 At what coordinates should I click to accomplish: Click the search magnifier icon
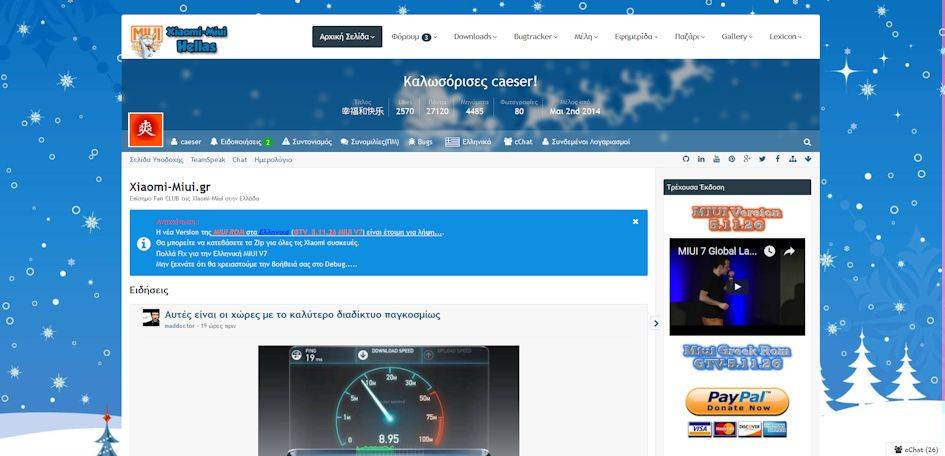click(807, 142)
